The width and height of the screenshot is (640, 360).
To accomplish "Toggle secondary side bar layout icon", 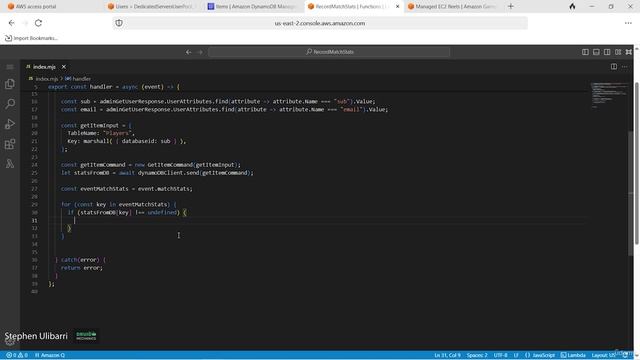I will (607, 52).
